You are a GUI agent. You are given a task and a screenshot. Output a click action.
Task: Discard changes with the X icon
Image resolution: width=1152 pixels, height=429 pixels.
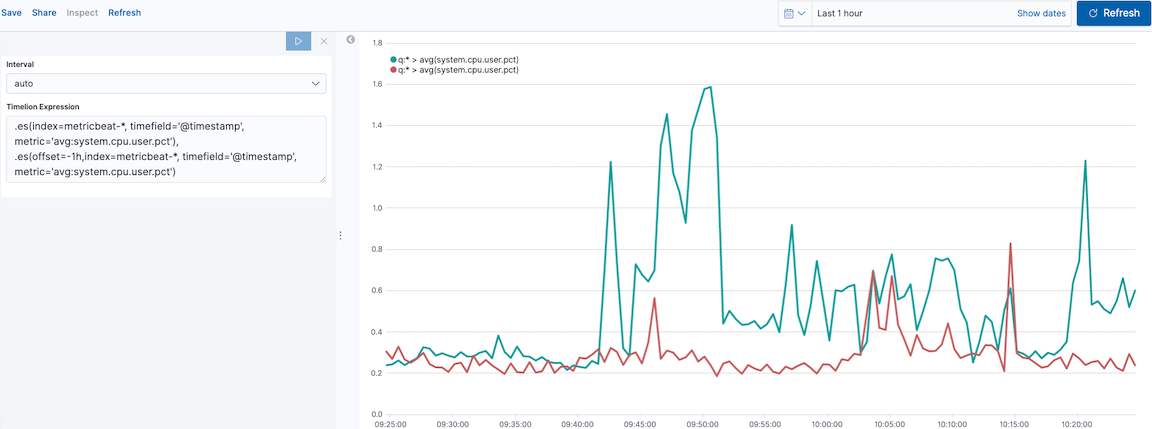click(x=323, y=41)
